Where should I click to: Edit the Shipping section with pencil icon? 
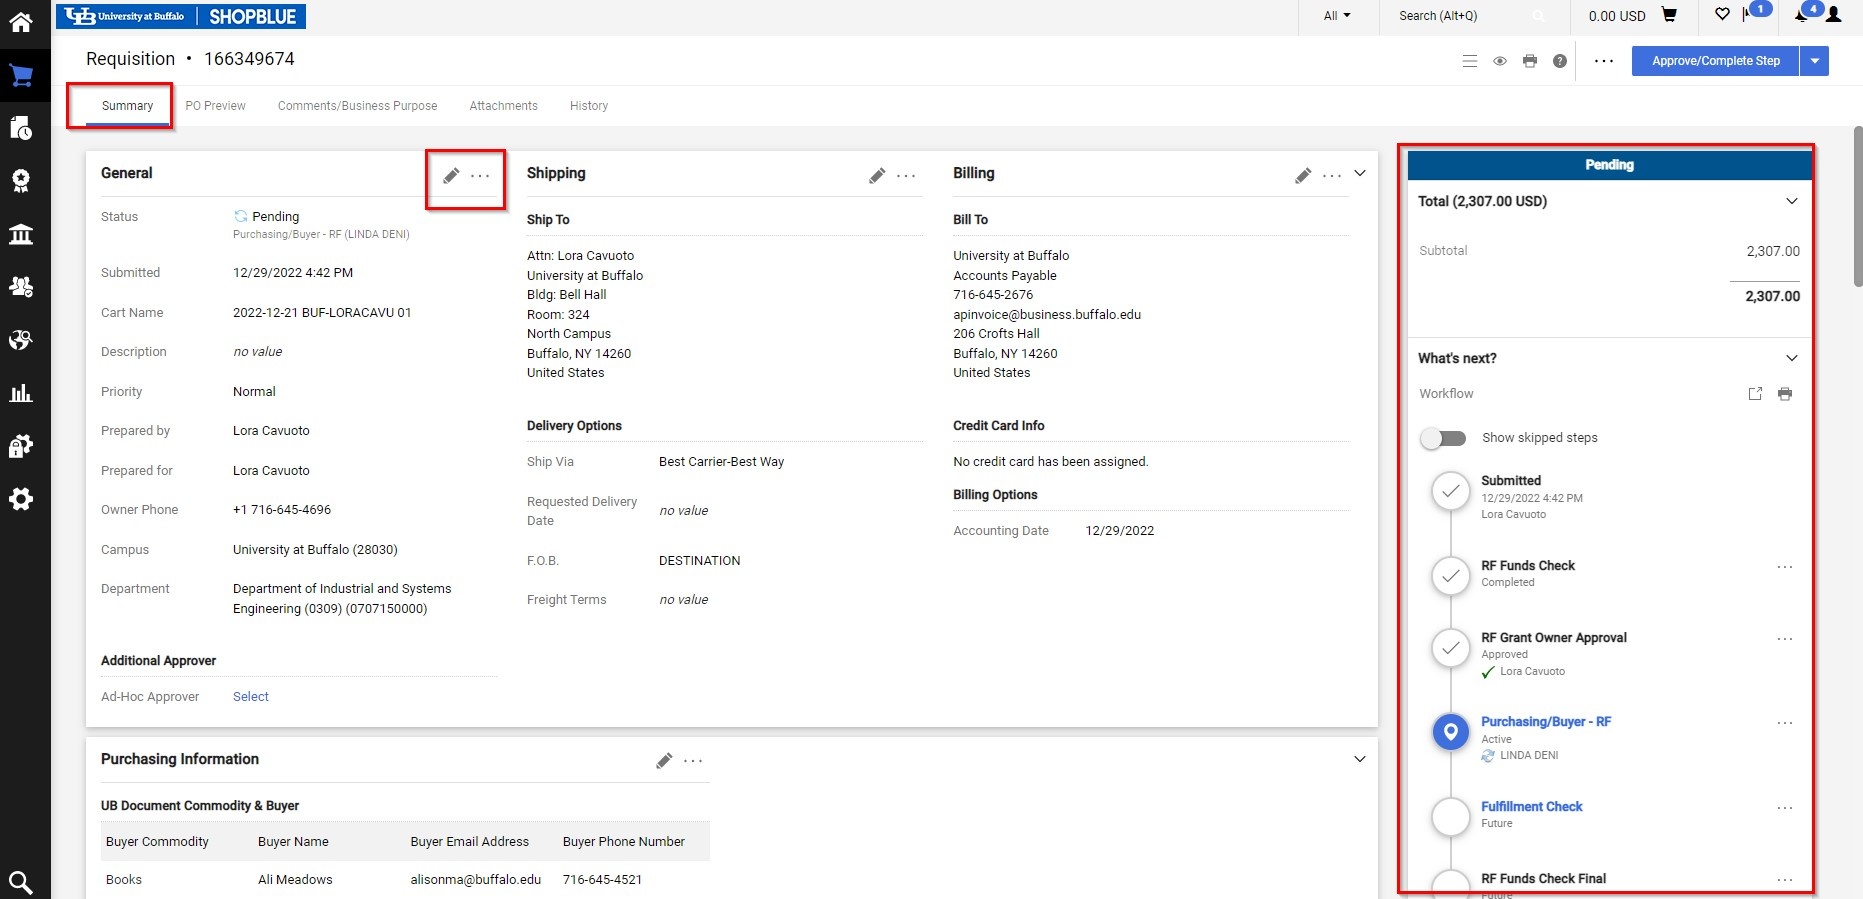pos(877,176)
